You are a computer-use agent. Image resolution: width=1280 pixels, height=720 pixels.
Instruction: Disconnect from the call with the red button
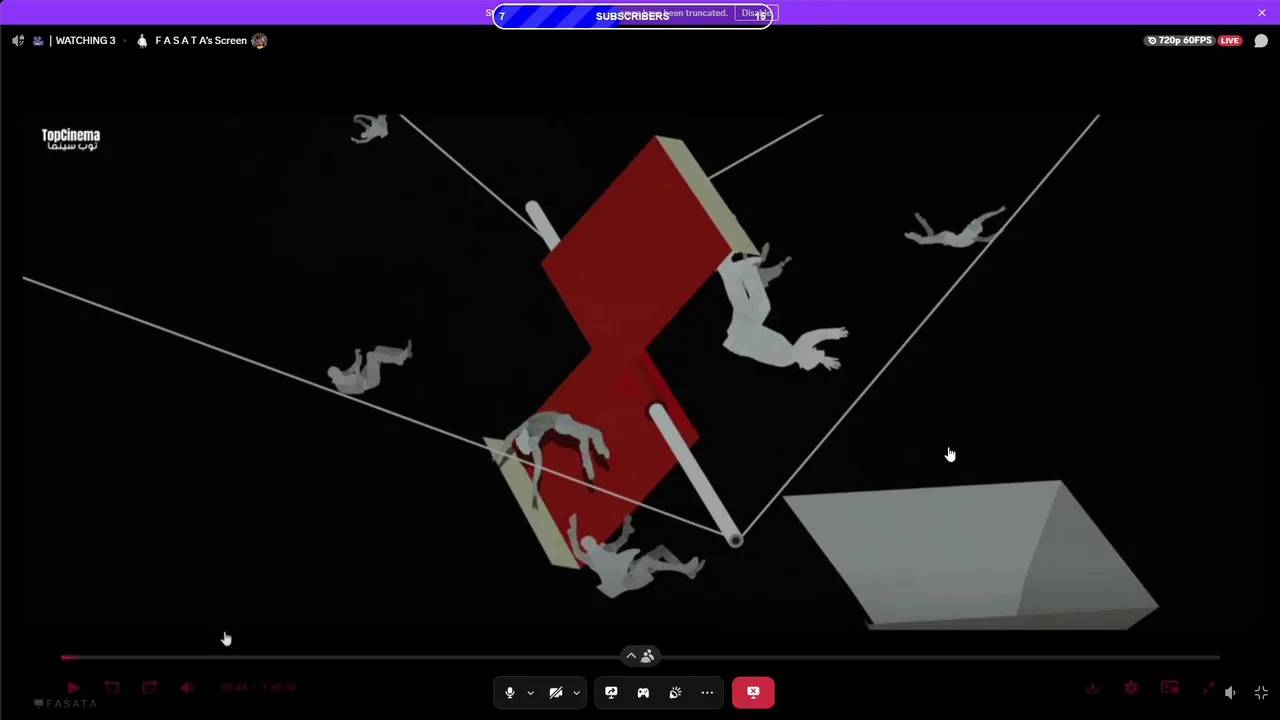pos(753,692)
